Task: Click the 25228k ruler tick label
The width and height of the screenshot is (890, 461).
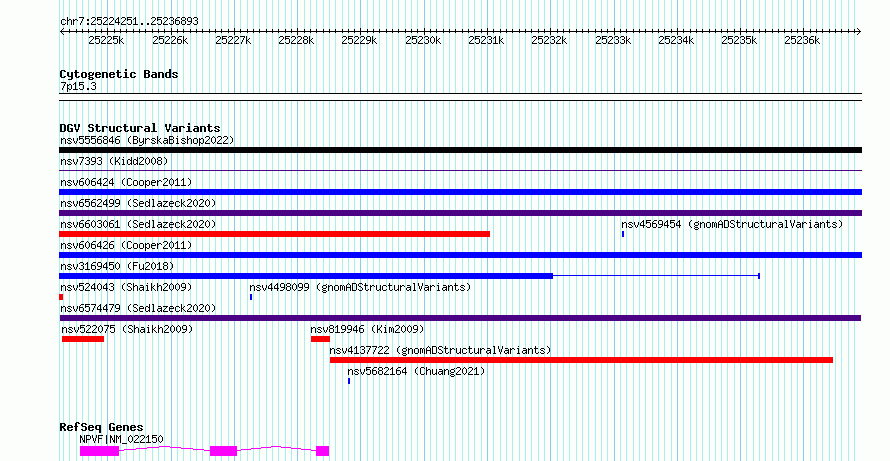Action: click(296, 41)
